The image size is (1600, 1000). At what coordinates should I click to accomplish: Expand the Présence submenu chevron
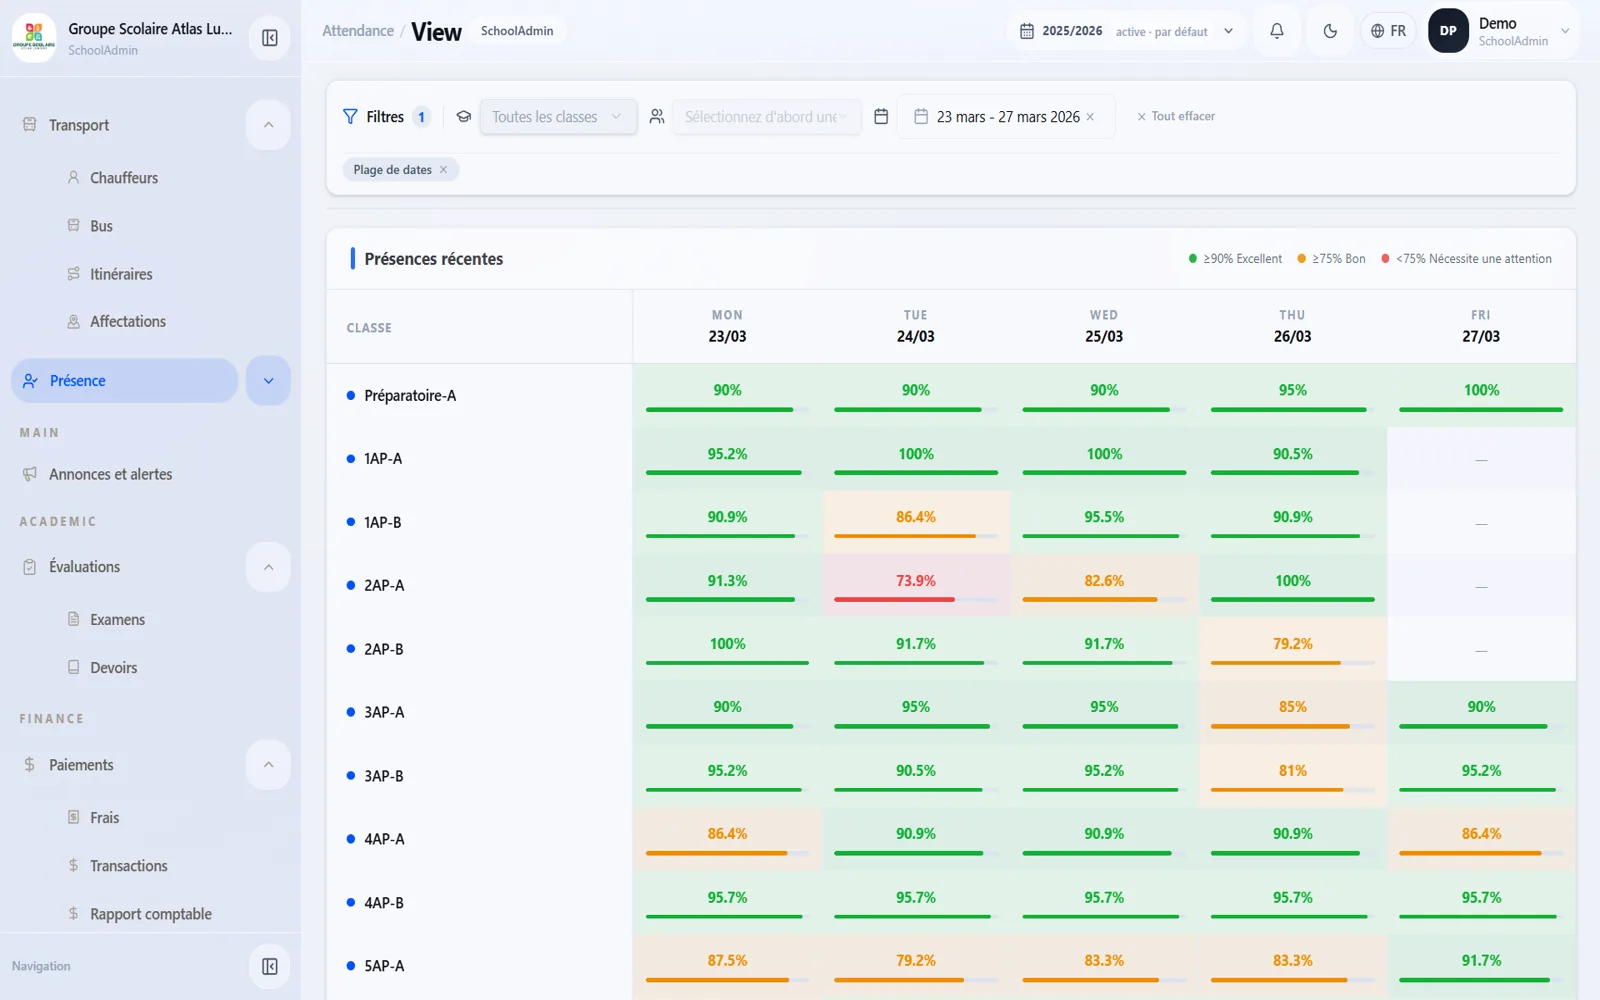pyautogui.click(x=269, y=381)
